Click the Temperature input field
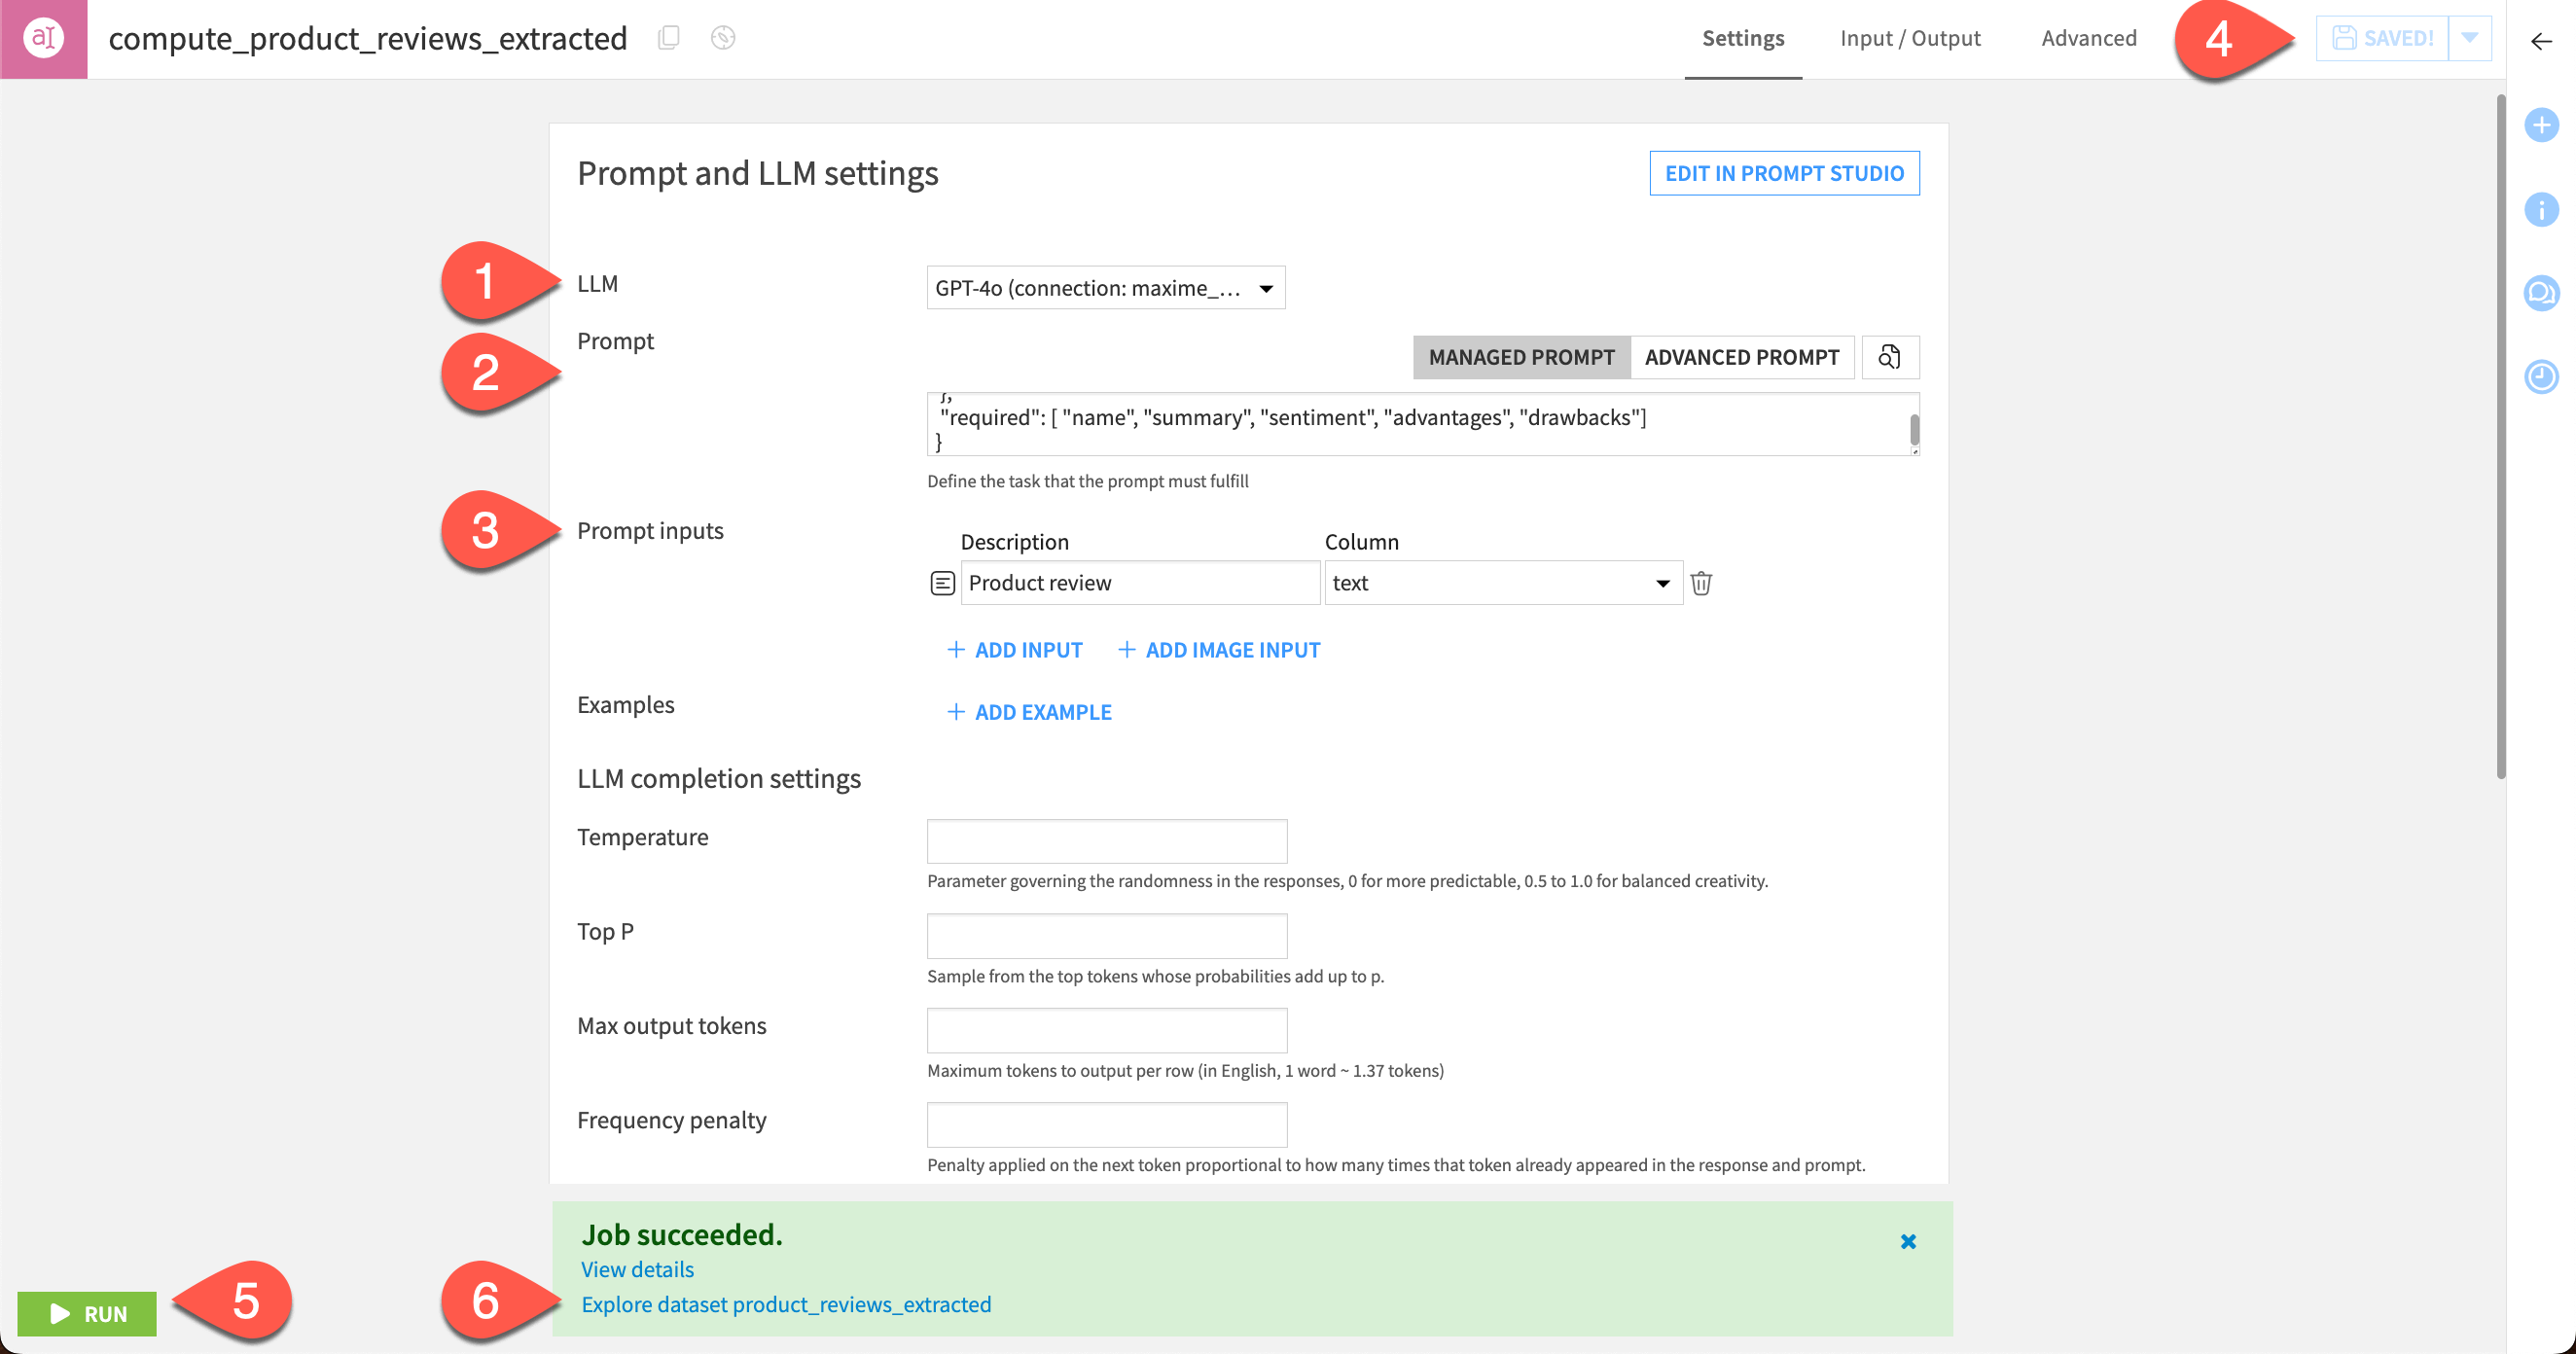This screenshot has height=1354, width=2576. point(1106,841)
